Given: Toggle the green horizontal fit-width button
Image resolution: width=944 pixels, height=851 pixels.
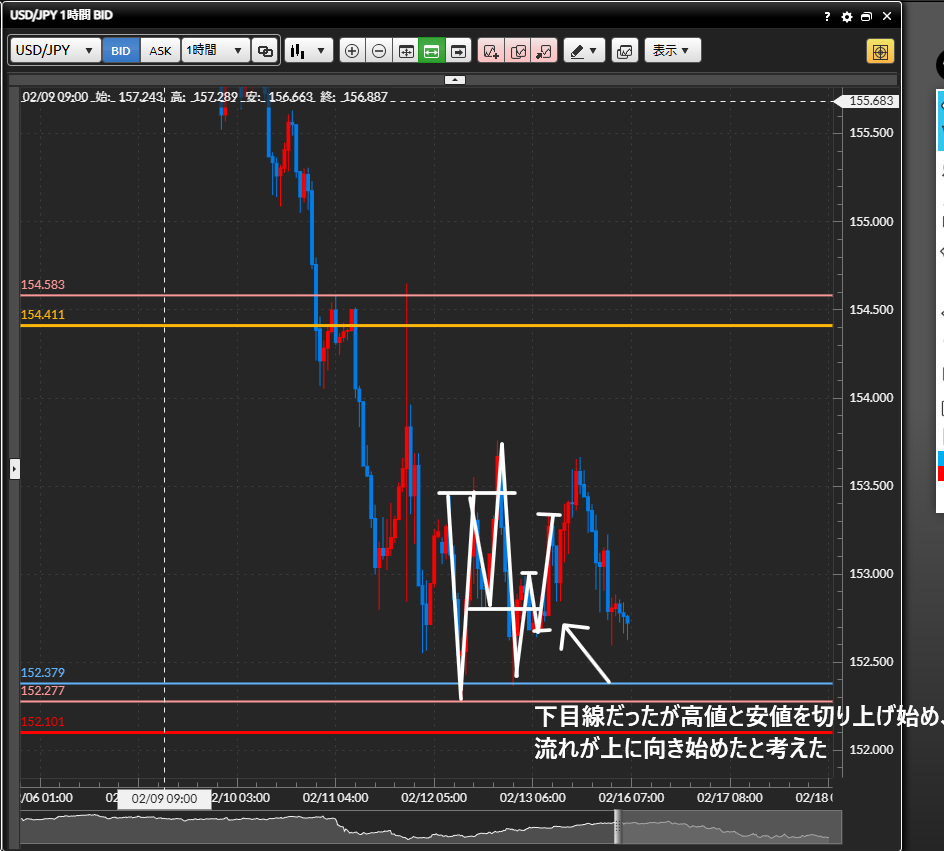Looking at the screenshot, I should [x=432, y=51].
